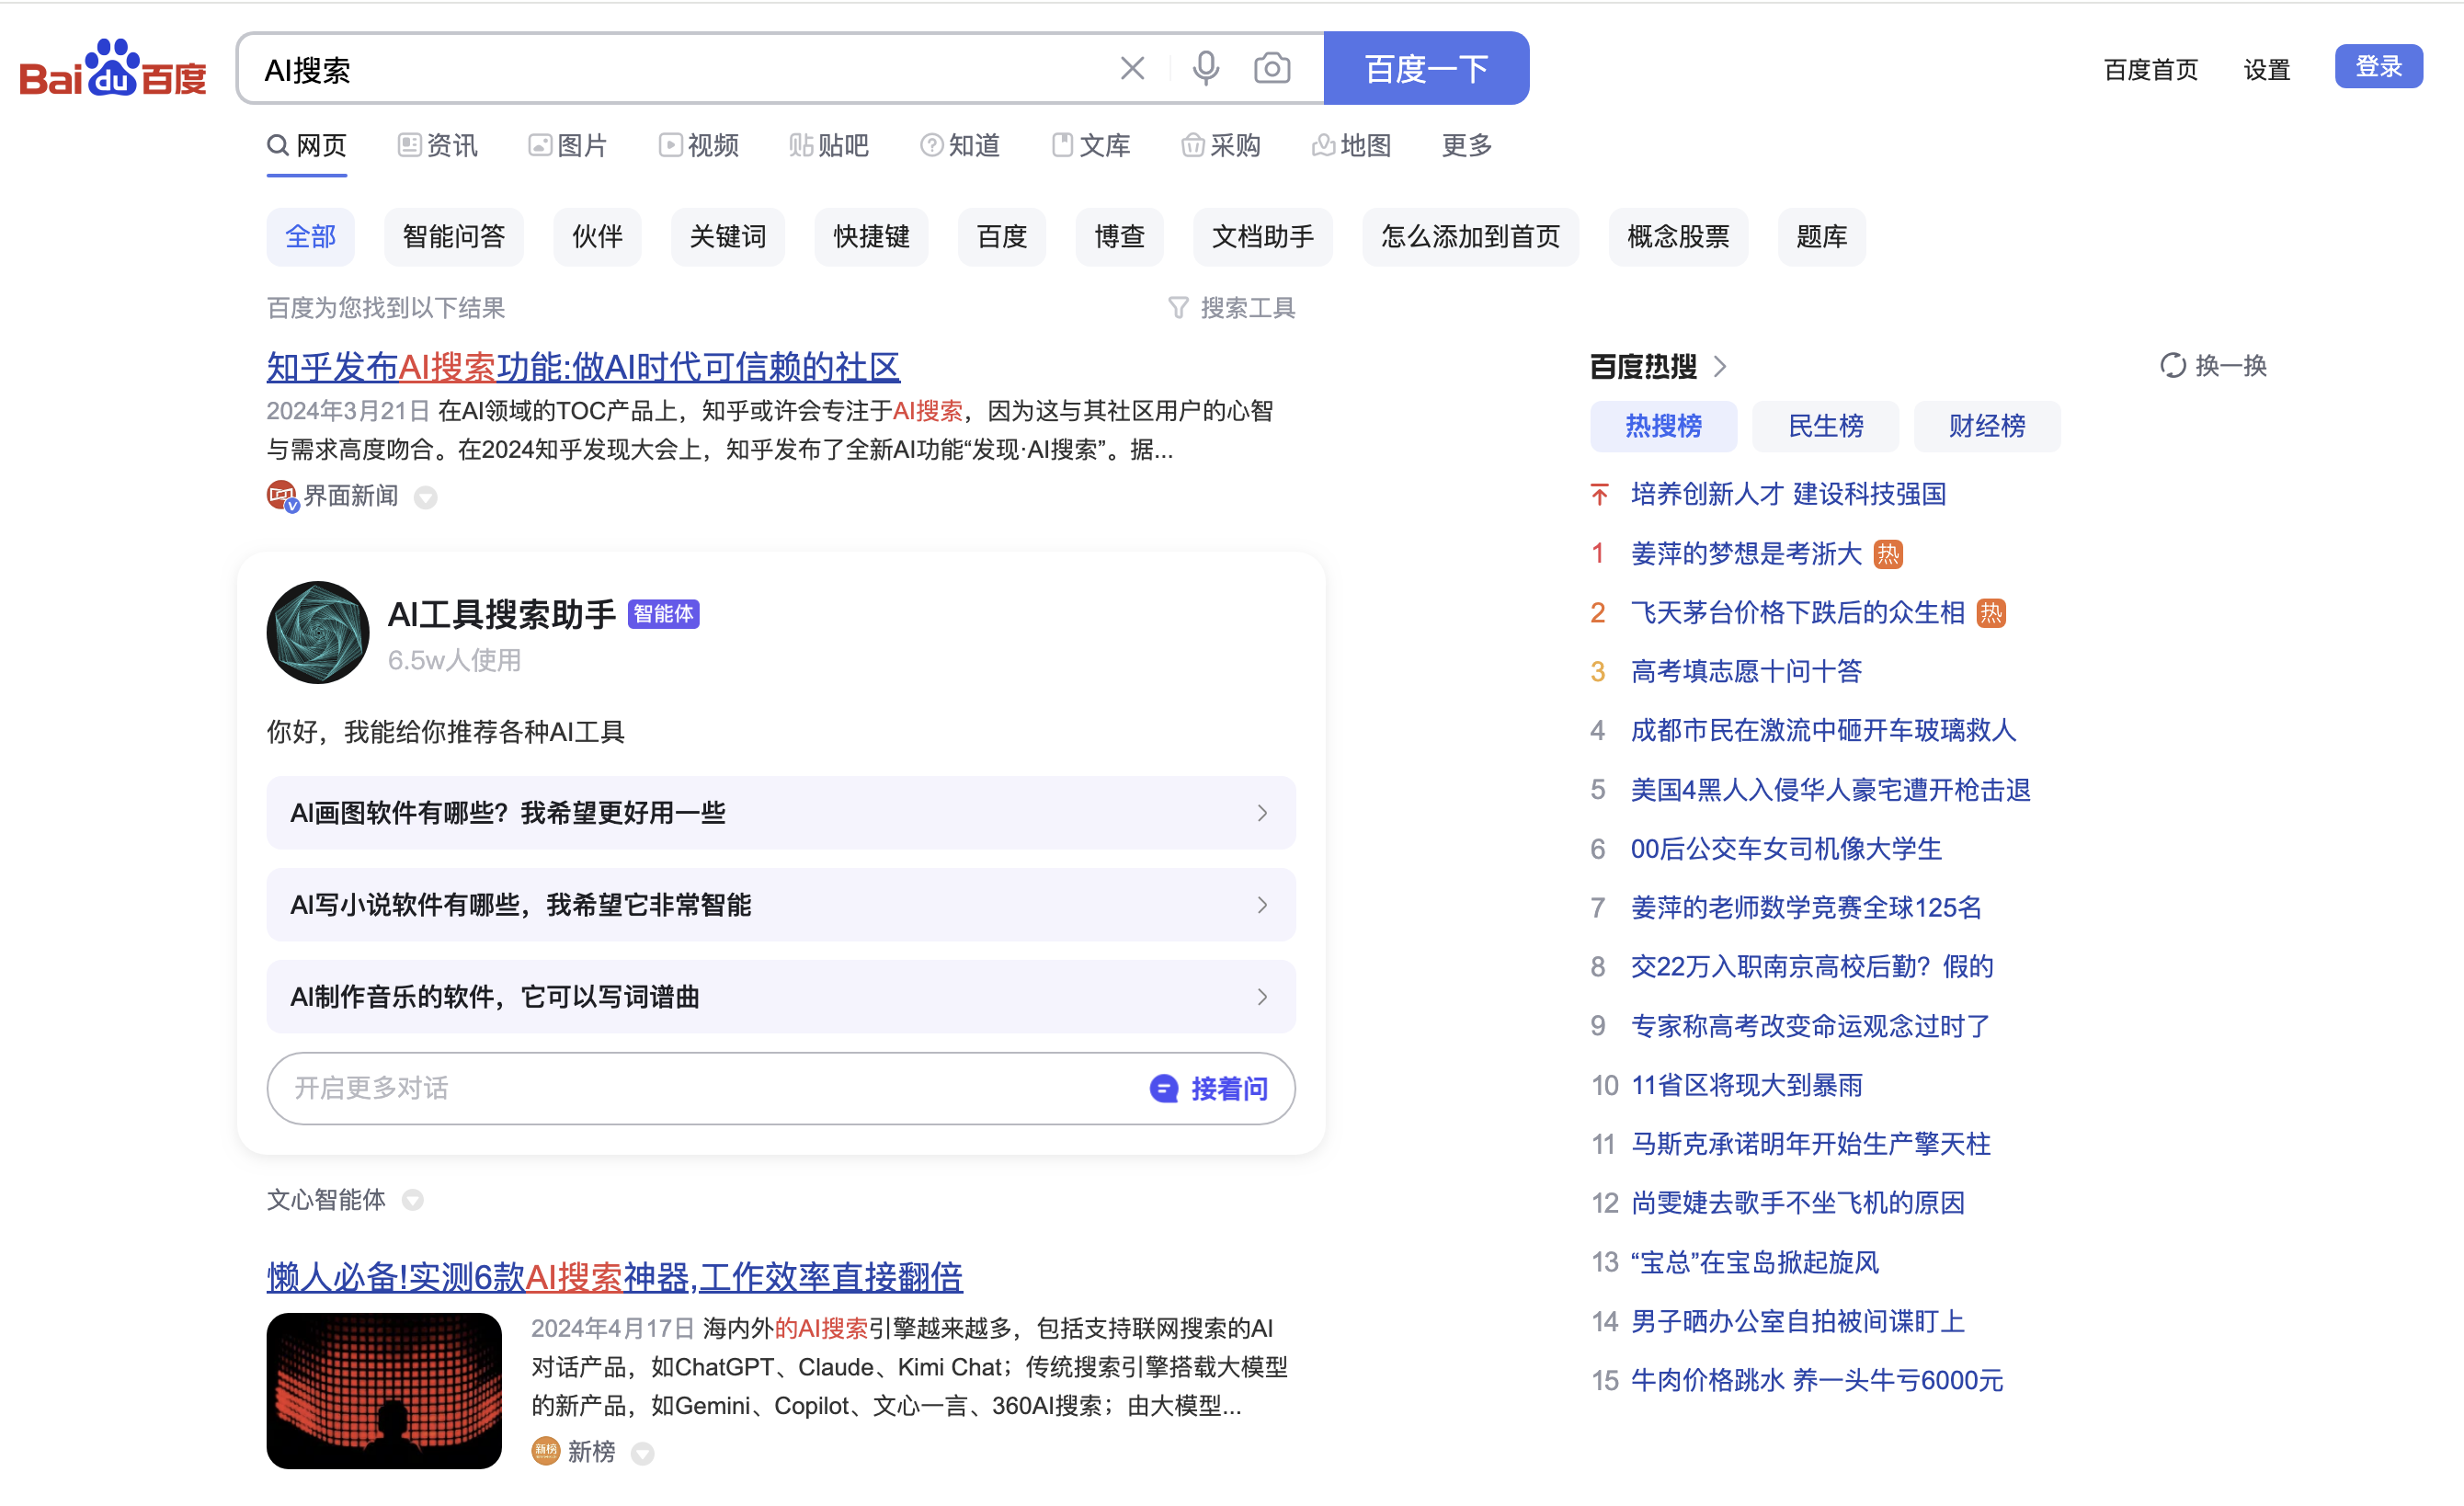Click the camera image search icon
This screenshot has width=2464, height=1506.
coord(1272,68)
